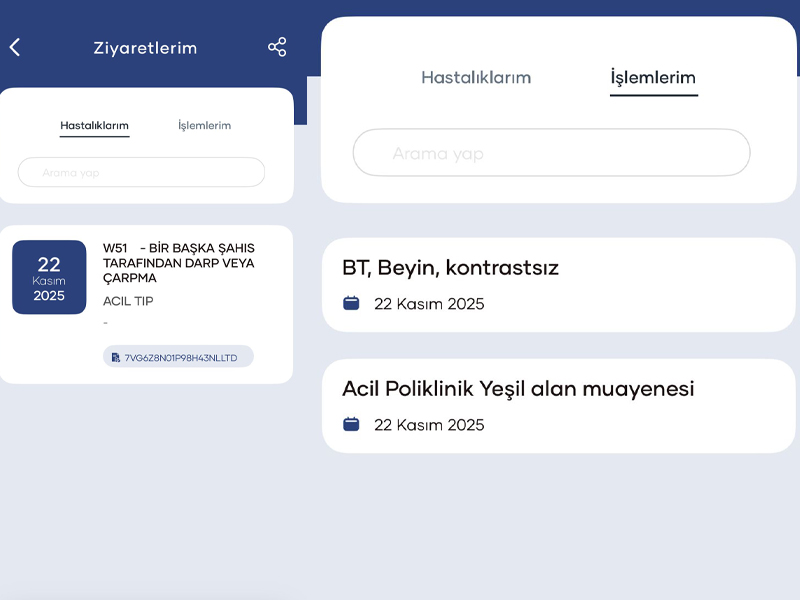
Task: Click the Ziyaretlerim title text
Action: [145, 47]
